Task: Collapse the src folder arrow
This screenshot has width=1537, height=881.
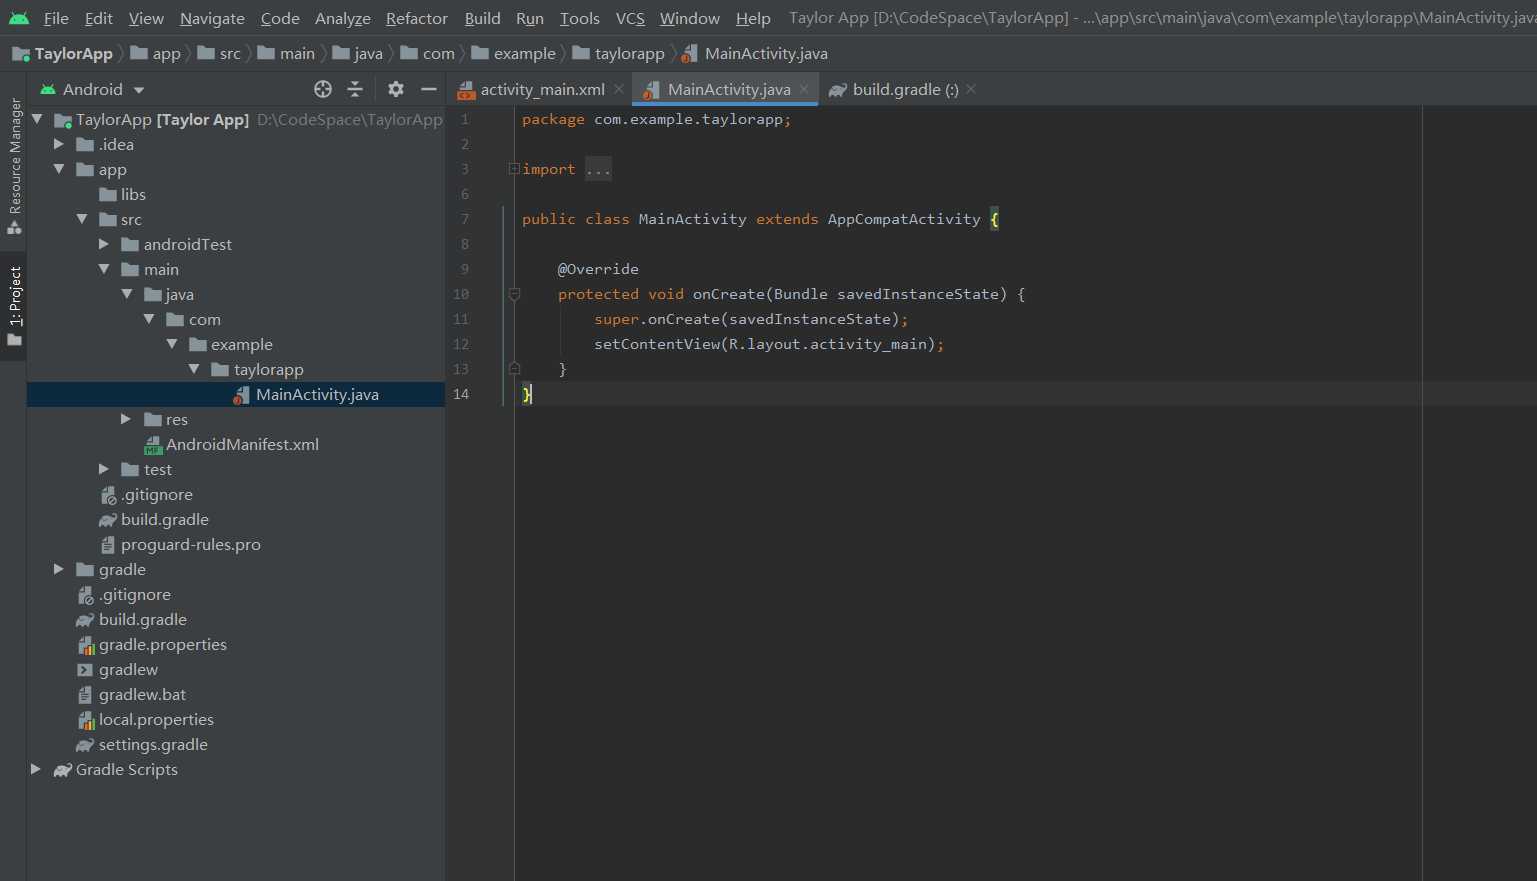Action: coord(82,219)
